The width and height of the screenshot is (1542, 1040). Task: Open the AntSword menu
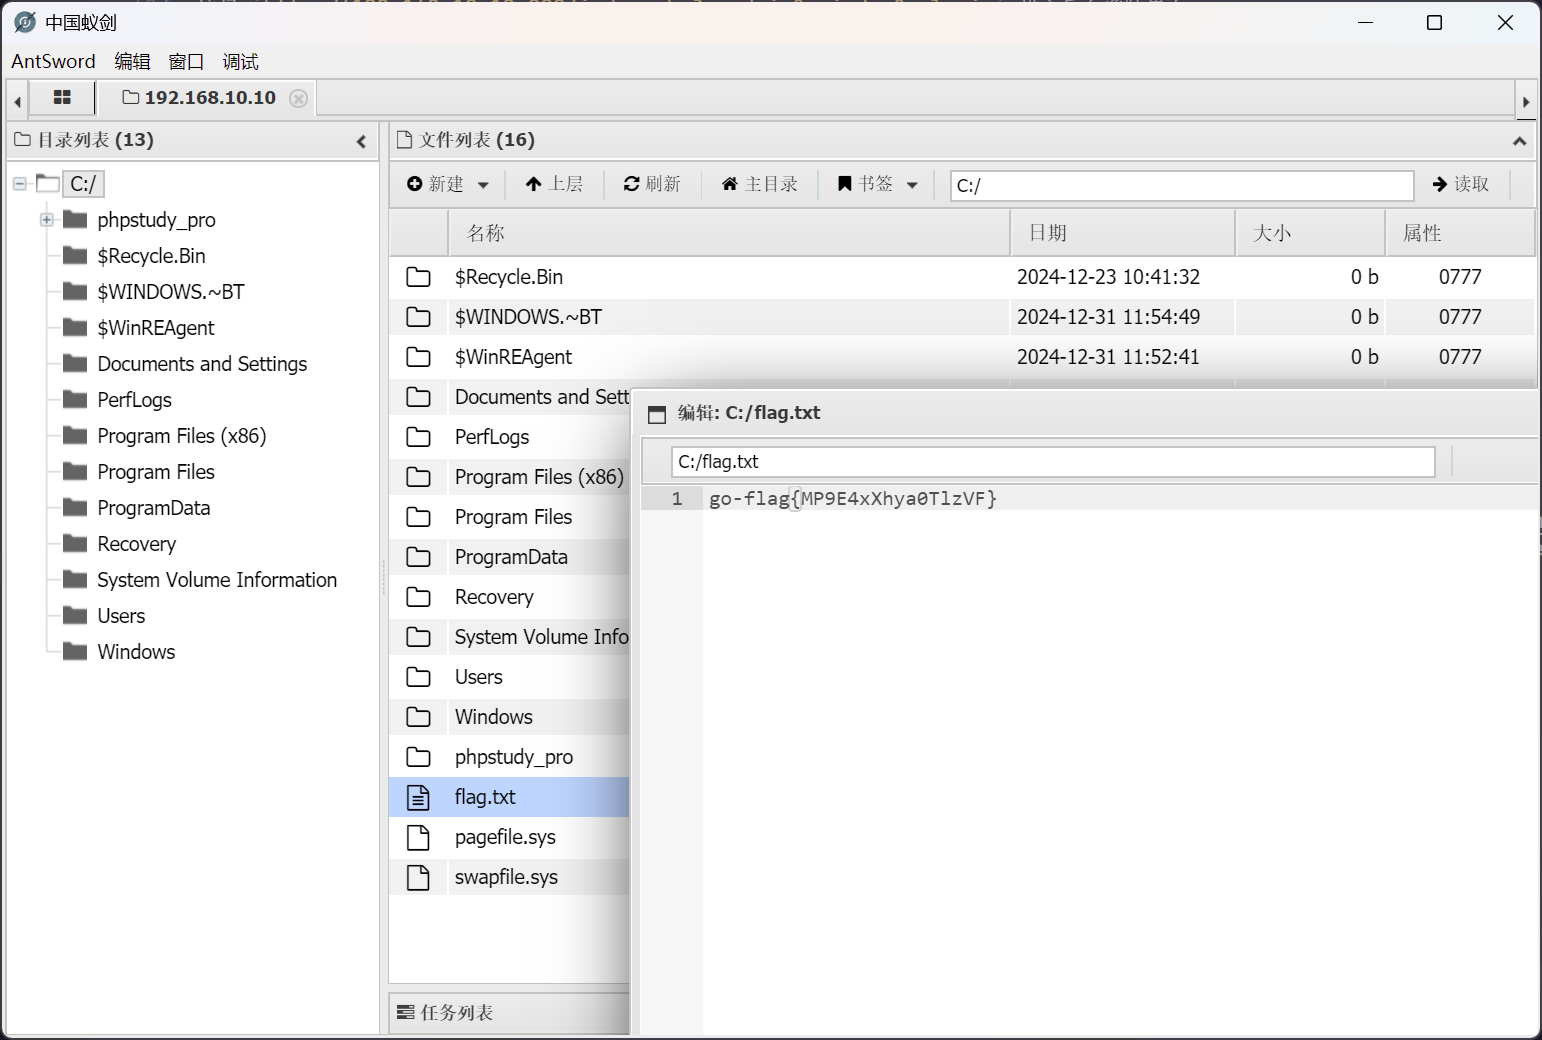point(53,62)
